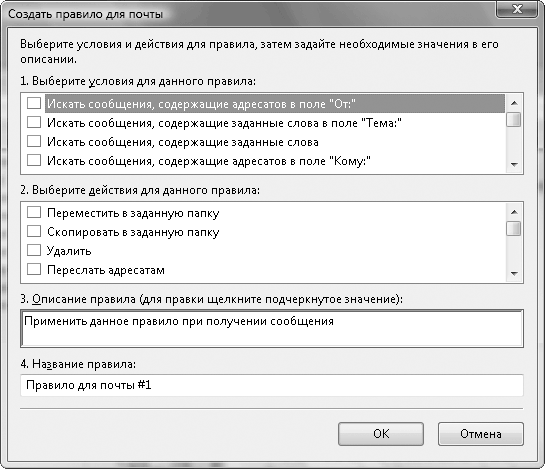Cancel with the Отмена button
Screen dimensions: 545x469
point(481,434)
